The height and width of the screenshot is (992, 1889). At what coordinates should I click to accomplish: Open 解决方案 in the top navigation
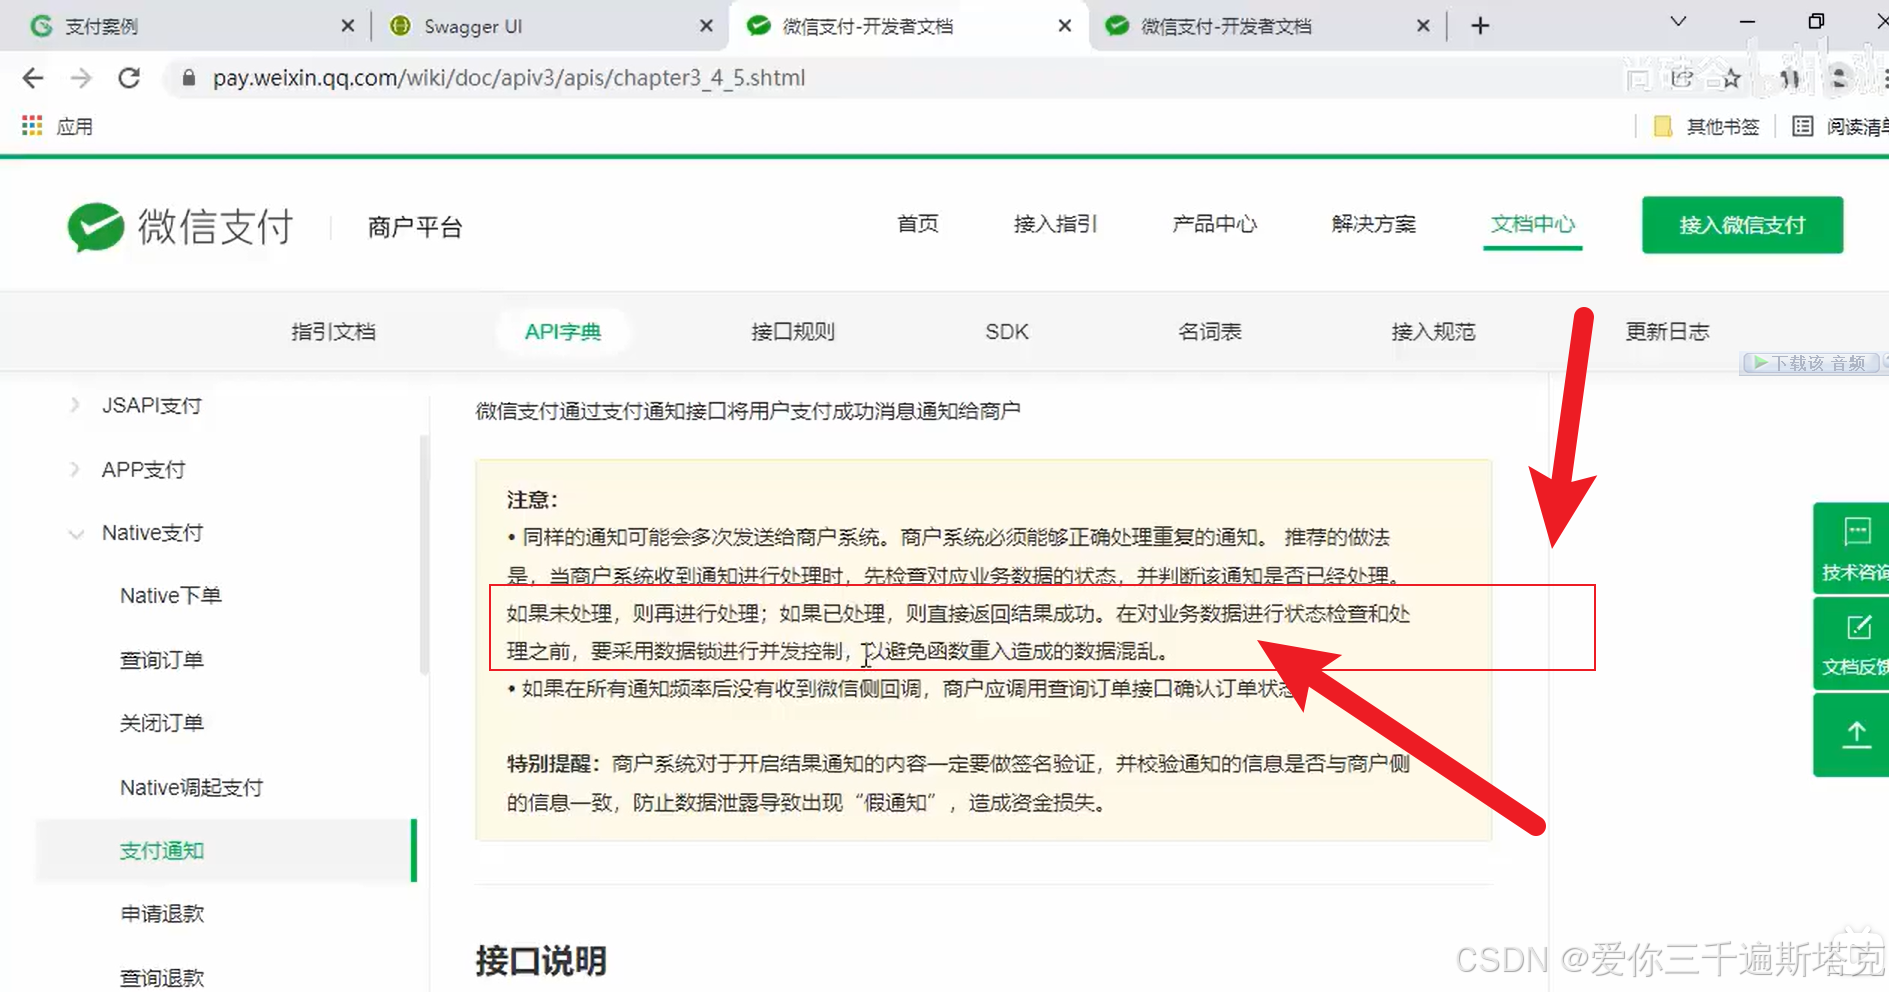1374,224
